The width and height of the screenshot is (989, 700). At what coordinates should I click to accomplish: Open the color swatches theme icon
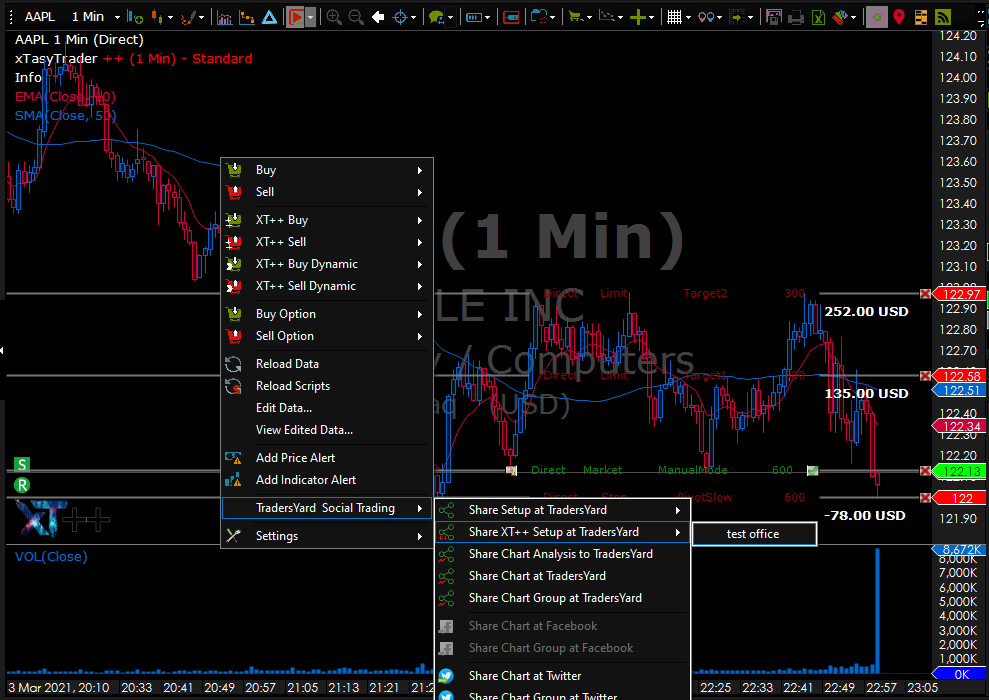pos(840,17)
